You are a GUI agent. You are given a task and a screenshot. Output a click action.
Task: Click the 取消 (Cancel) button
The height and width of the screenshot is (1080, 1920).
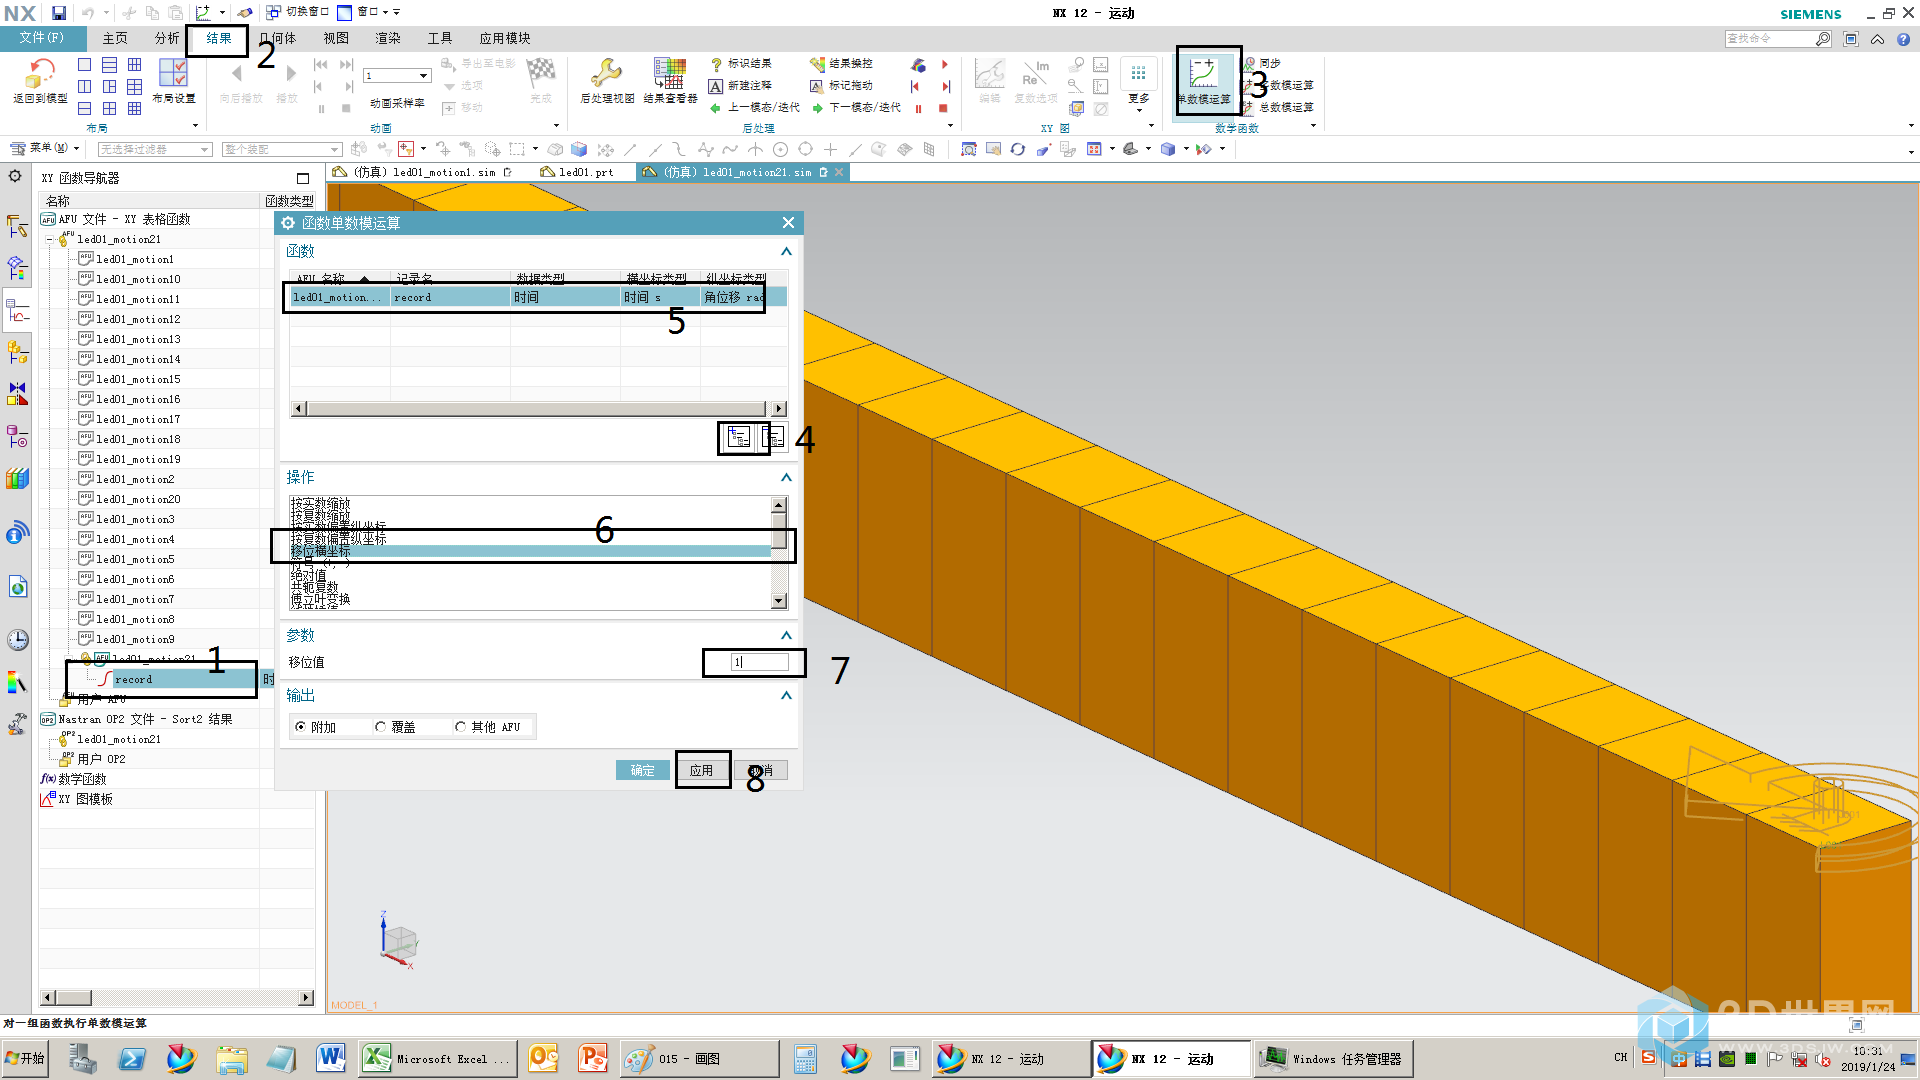coord(761,770)
